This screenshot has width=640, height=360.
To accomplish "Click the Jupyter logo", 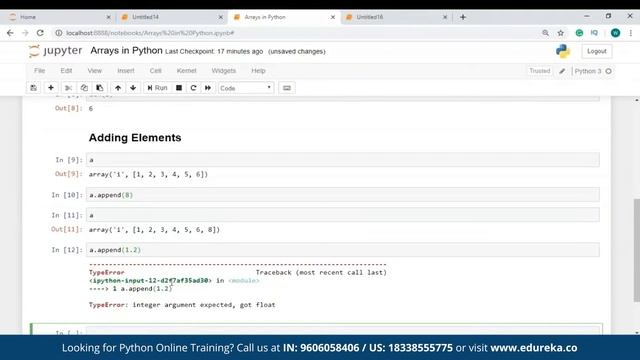I will (x=56, y=51).
